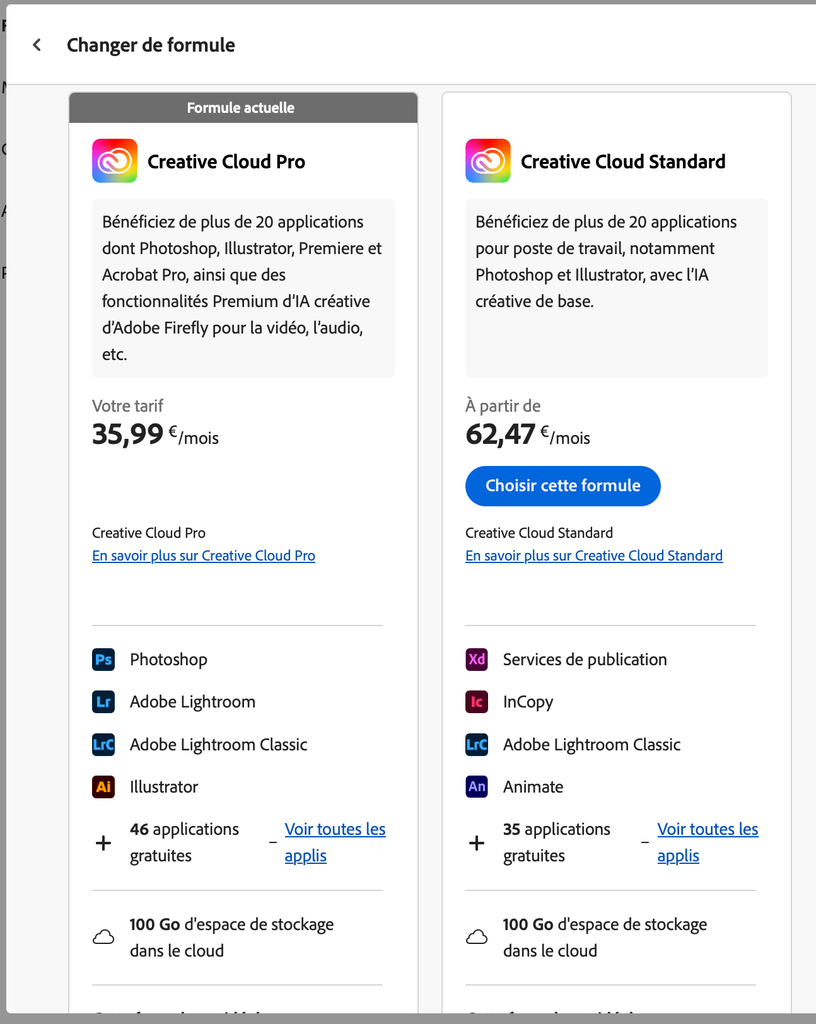This screenshot has width=816, height=1024.
Task: Click the 62,47 €/mois price
Action: point(527,435)
